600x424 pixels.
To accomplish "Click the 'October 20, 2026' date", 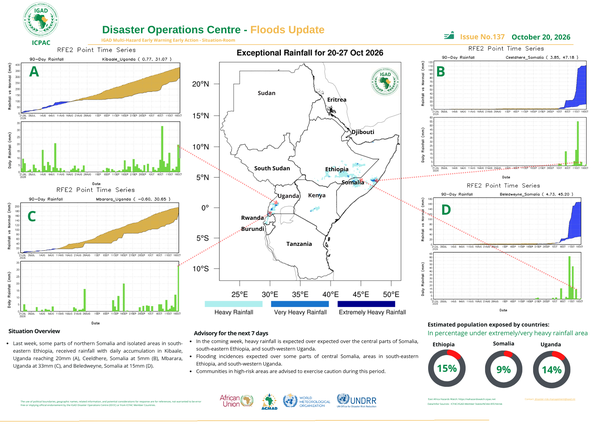I will point(541,37).
